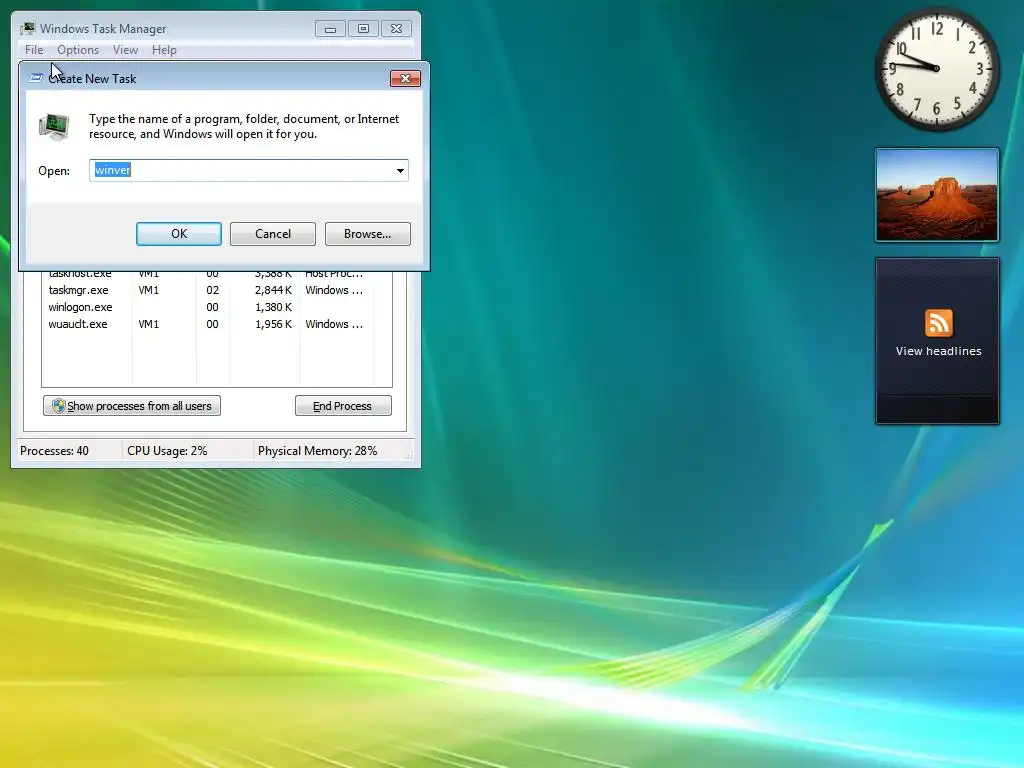Click the 1,956 K memory value

pyautogui.click(x=273, y=324)
